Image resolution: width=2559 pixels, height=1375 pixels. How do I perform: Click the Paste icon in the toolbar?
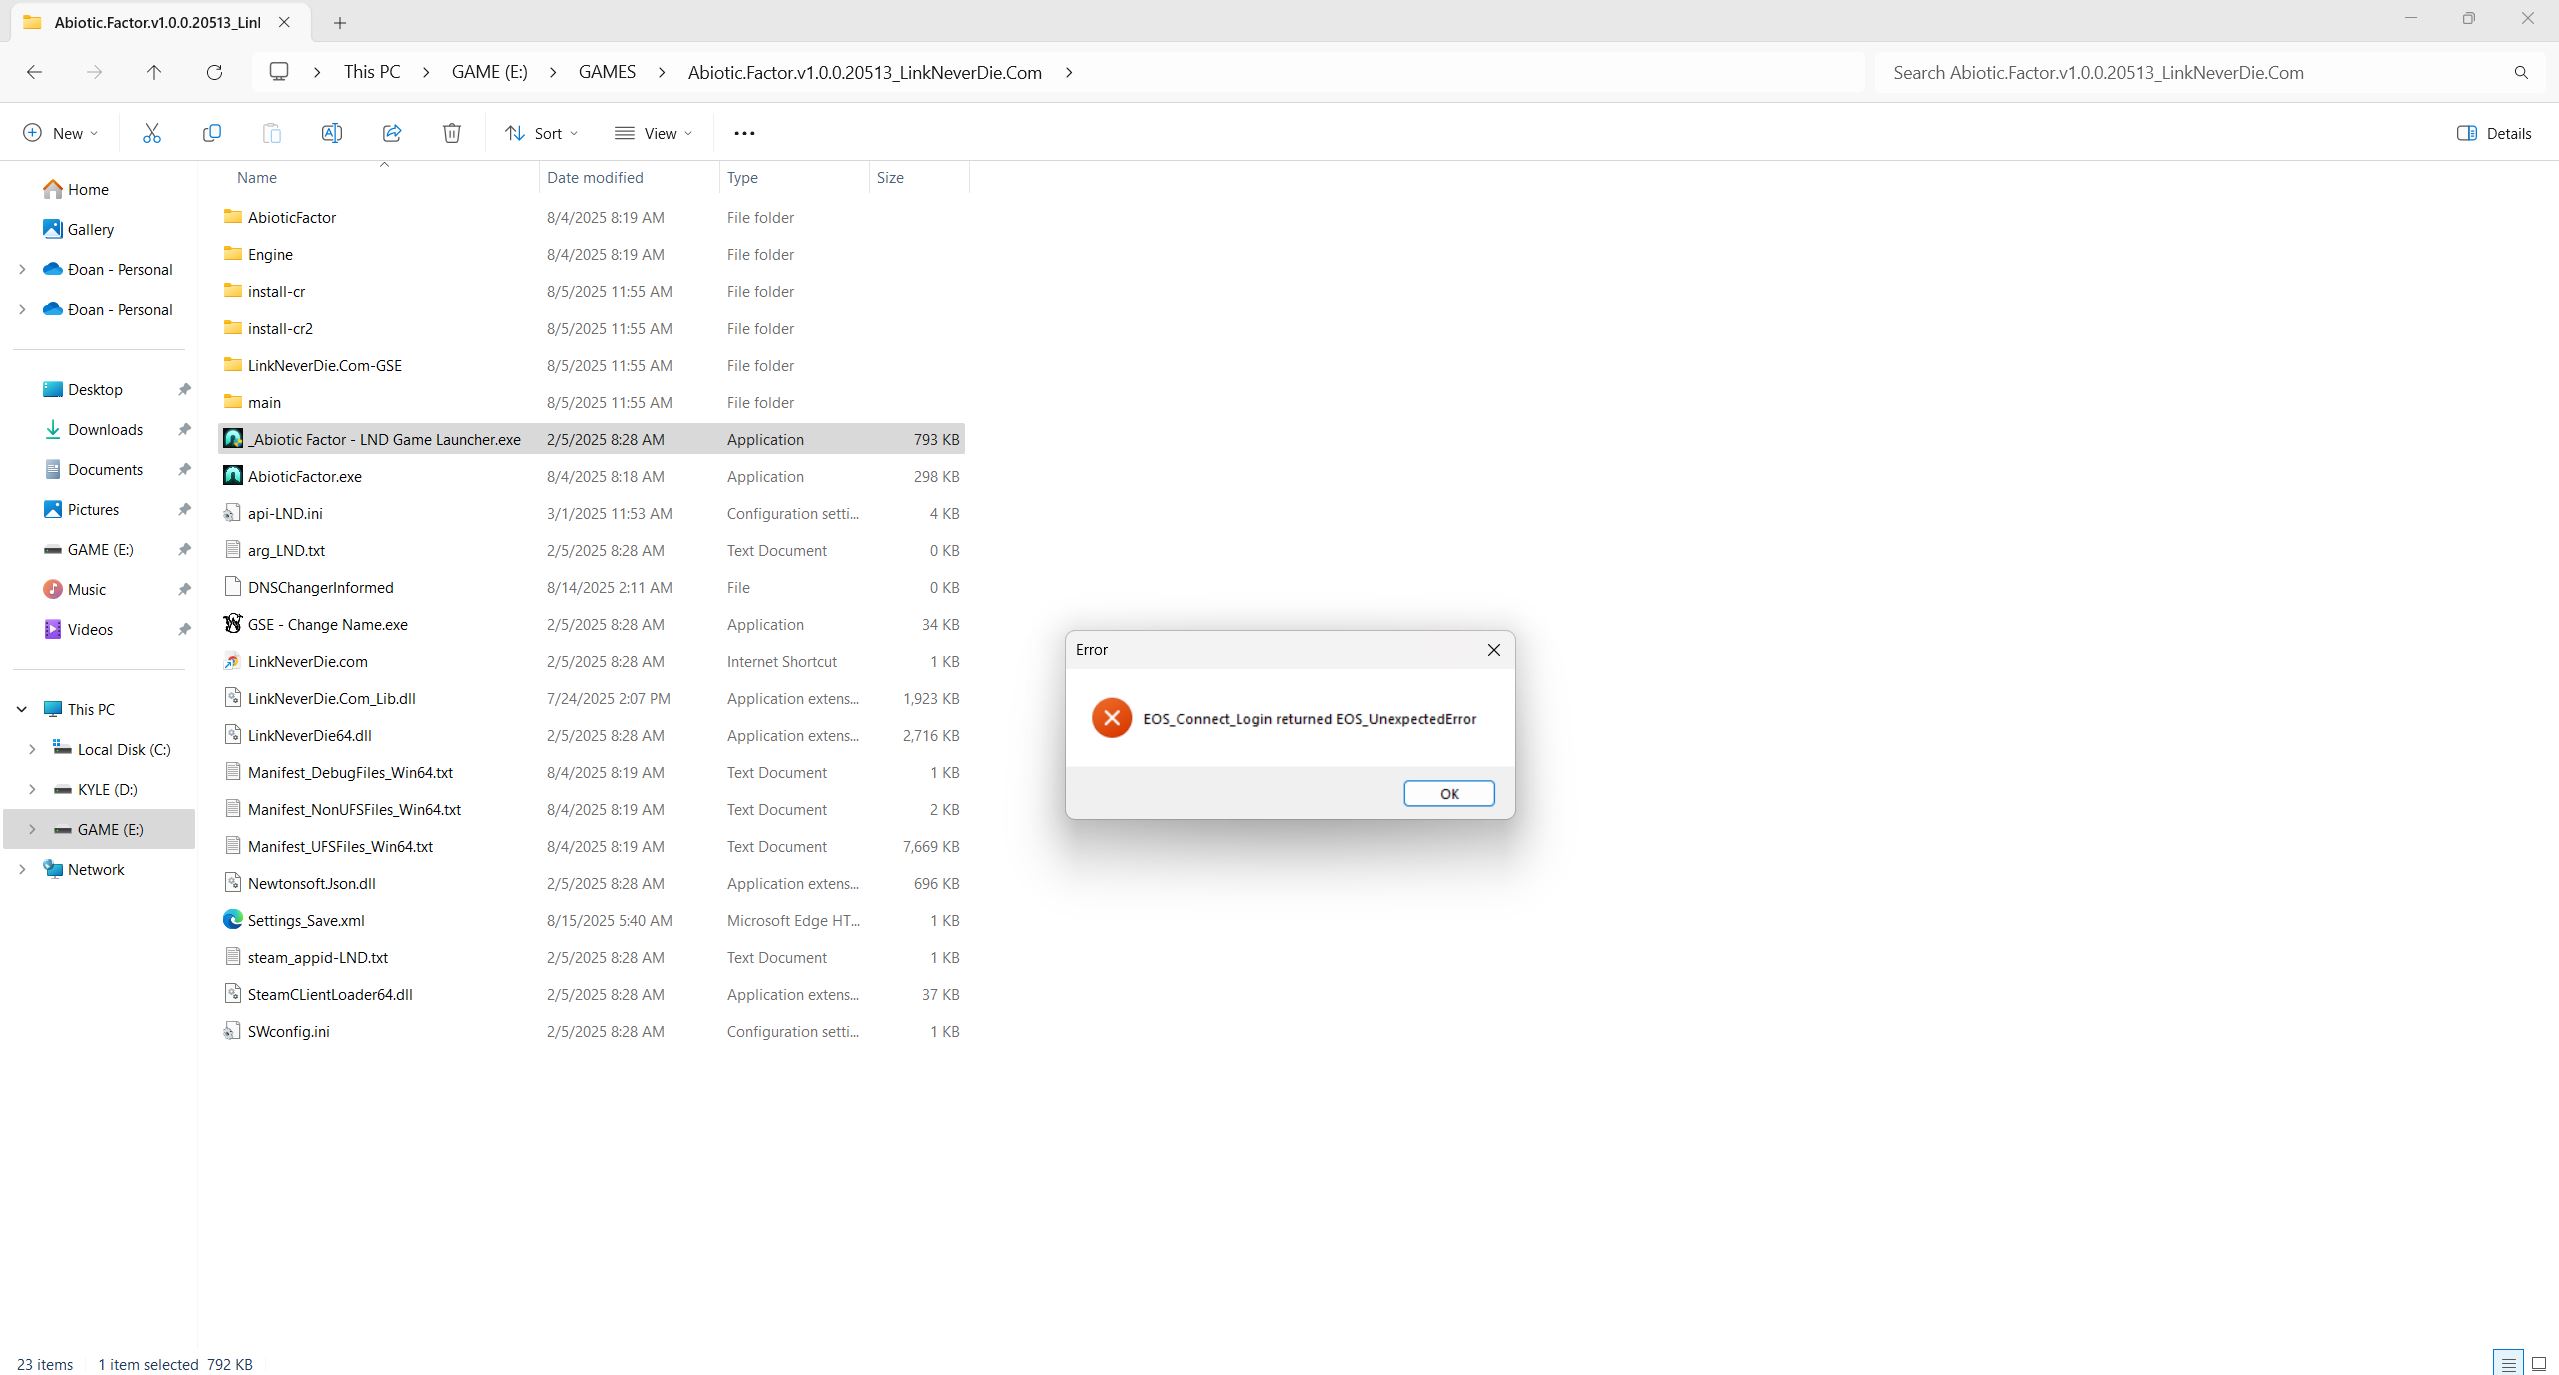coord(271,132)
